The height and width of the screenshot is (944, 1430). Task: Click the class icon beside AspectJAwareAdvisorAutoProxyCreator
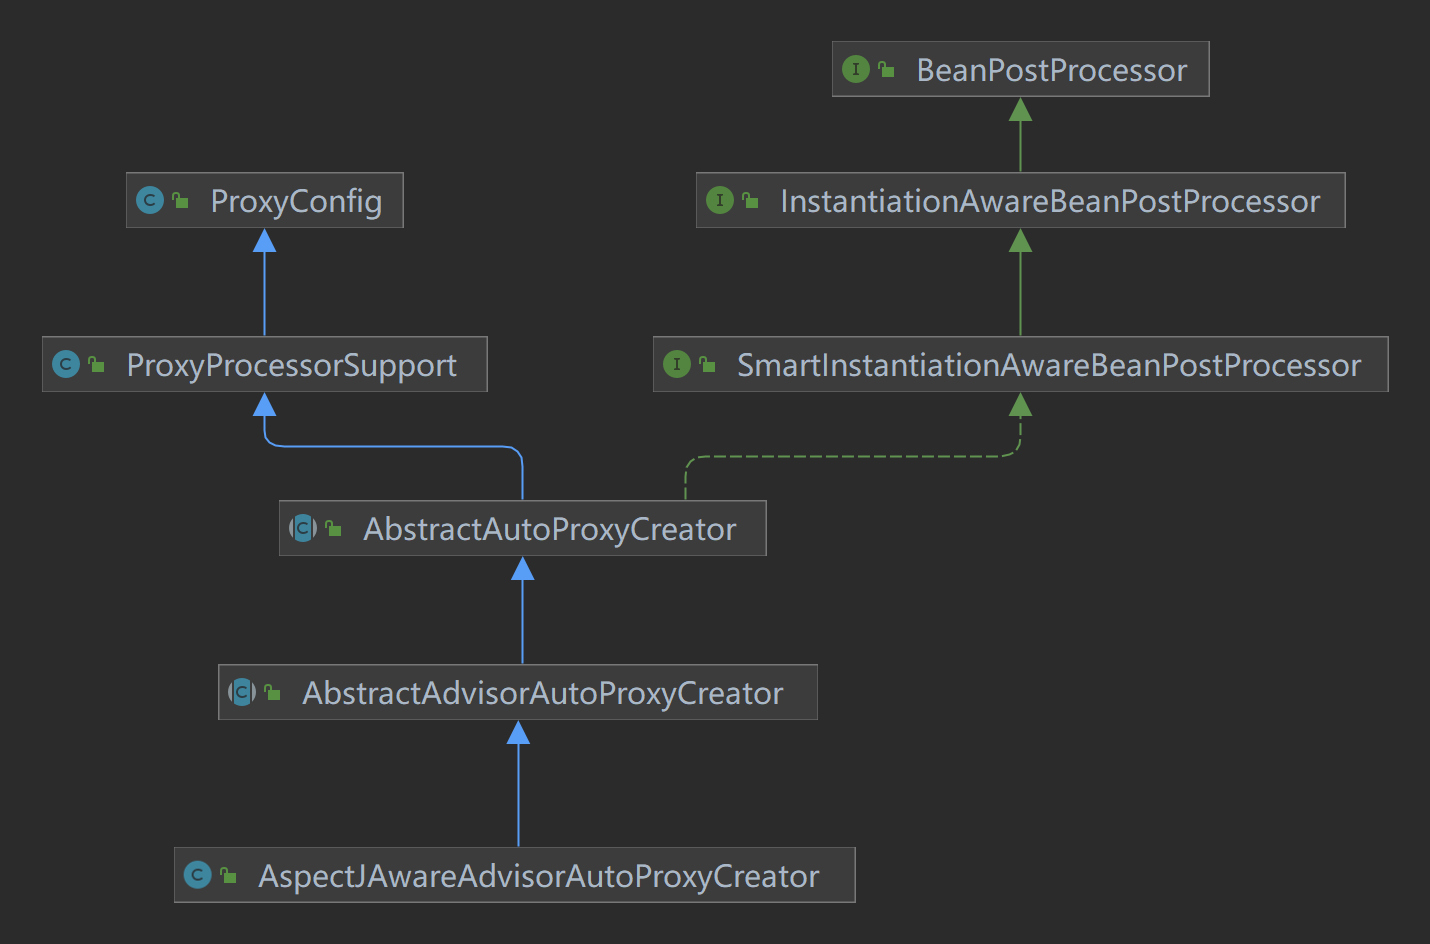coord(198,875)
